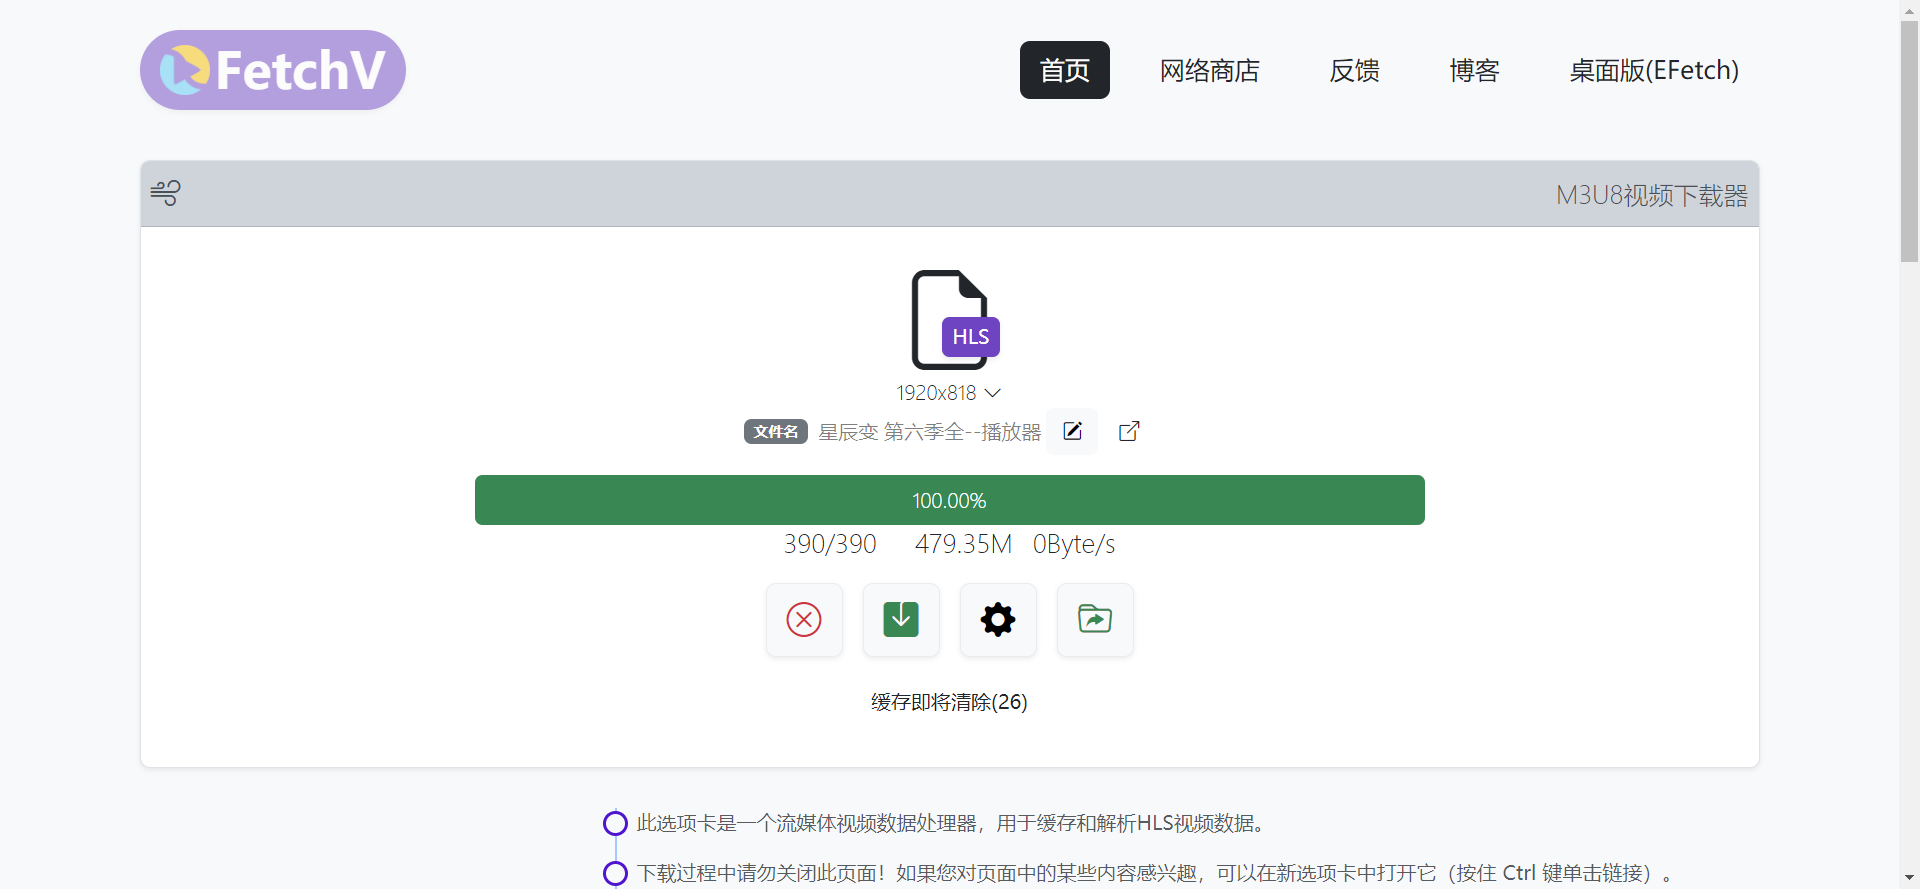Click the page scrollbar down arrow
Image resolution: width=1920 pixels, height=889 pixels.
[1909, 878]
